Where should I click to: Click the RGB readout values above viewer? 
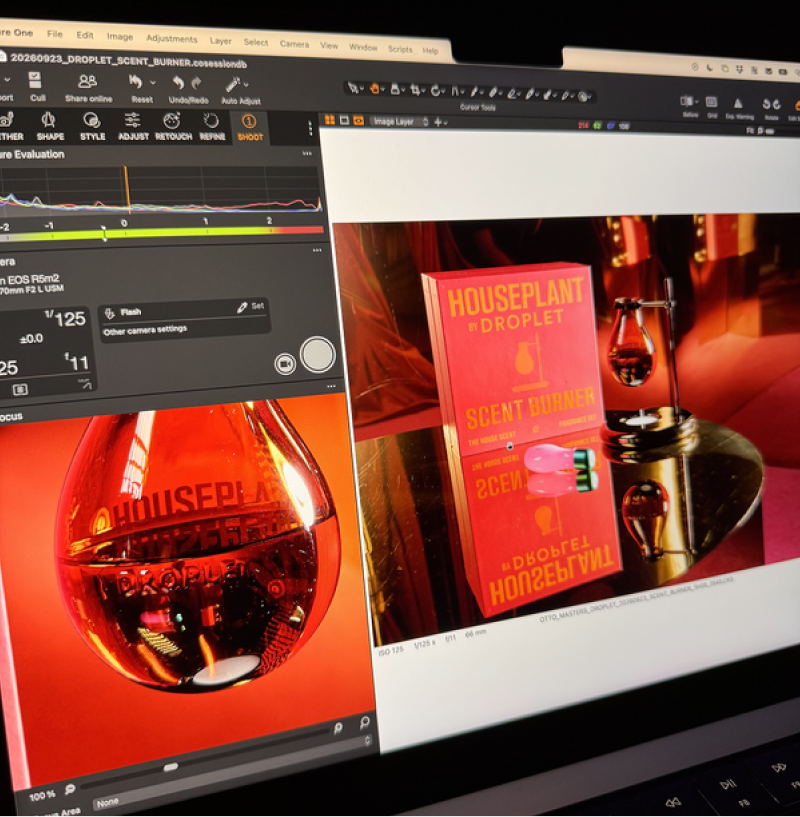coord(604,126)
